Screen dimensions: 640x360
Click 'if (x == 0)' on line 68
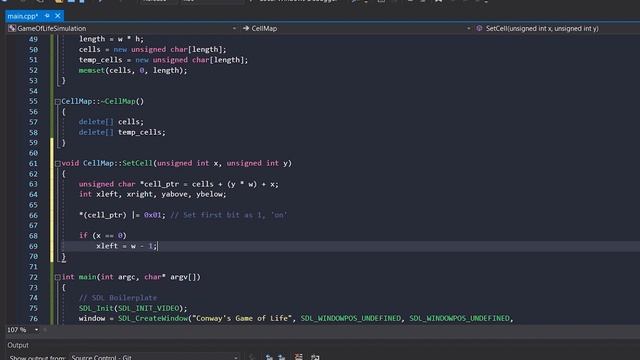coord(102,236)
